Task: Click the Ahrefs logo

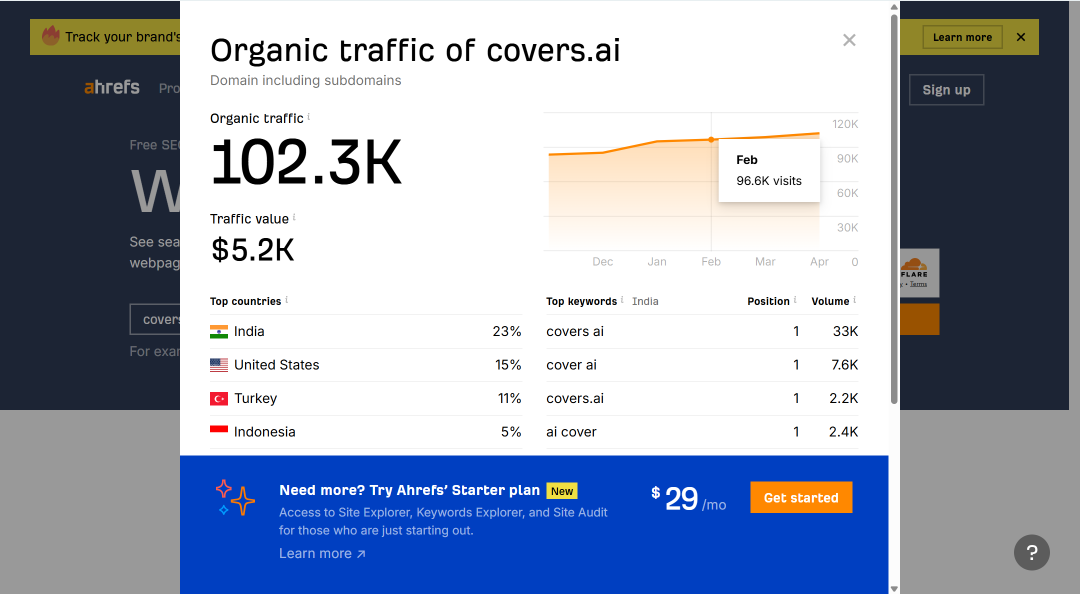Action: [x=112, y=88]
